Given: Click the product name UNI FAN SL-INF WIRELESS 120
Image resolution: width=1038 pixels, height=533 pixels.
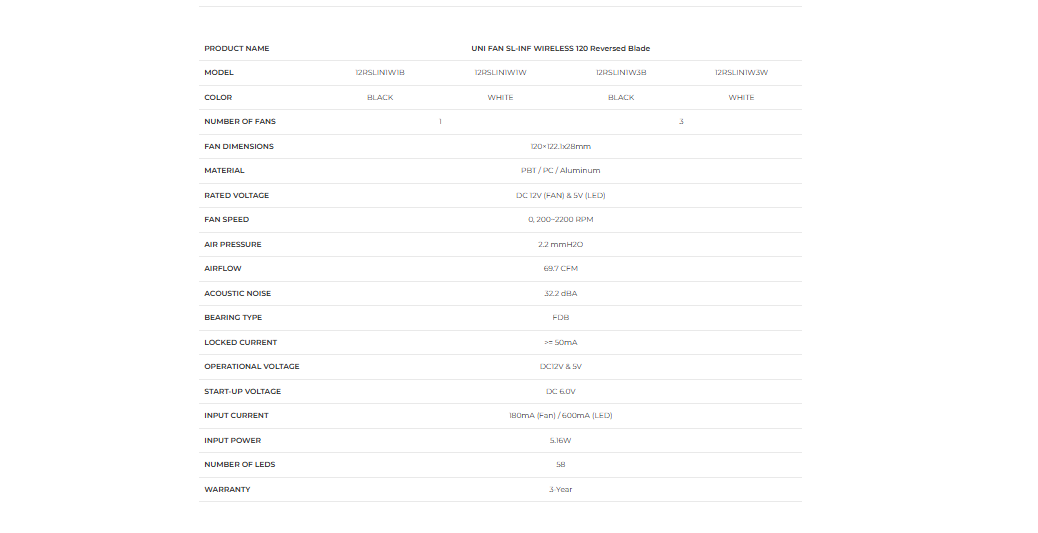Looking at the screenshot, I should (560, 48).
